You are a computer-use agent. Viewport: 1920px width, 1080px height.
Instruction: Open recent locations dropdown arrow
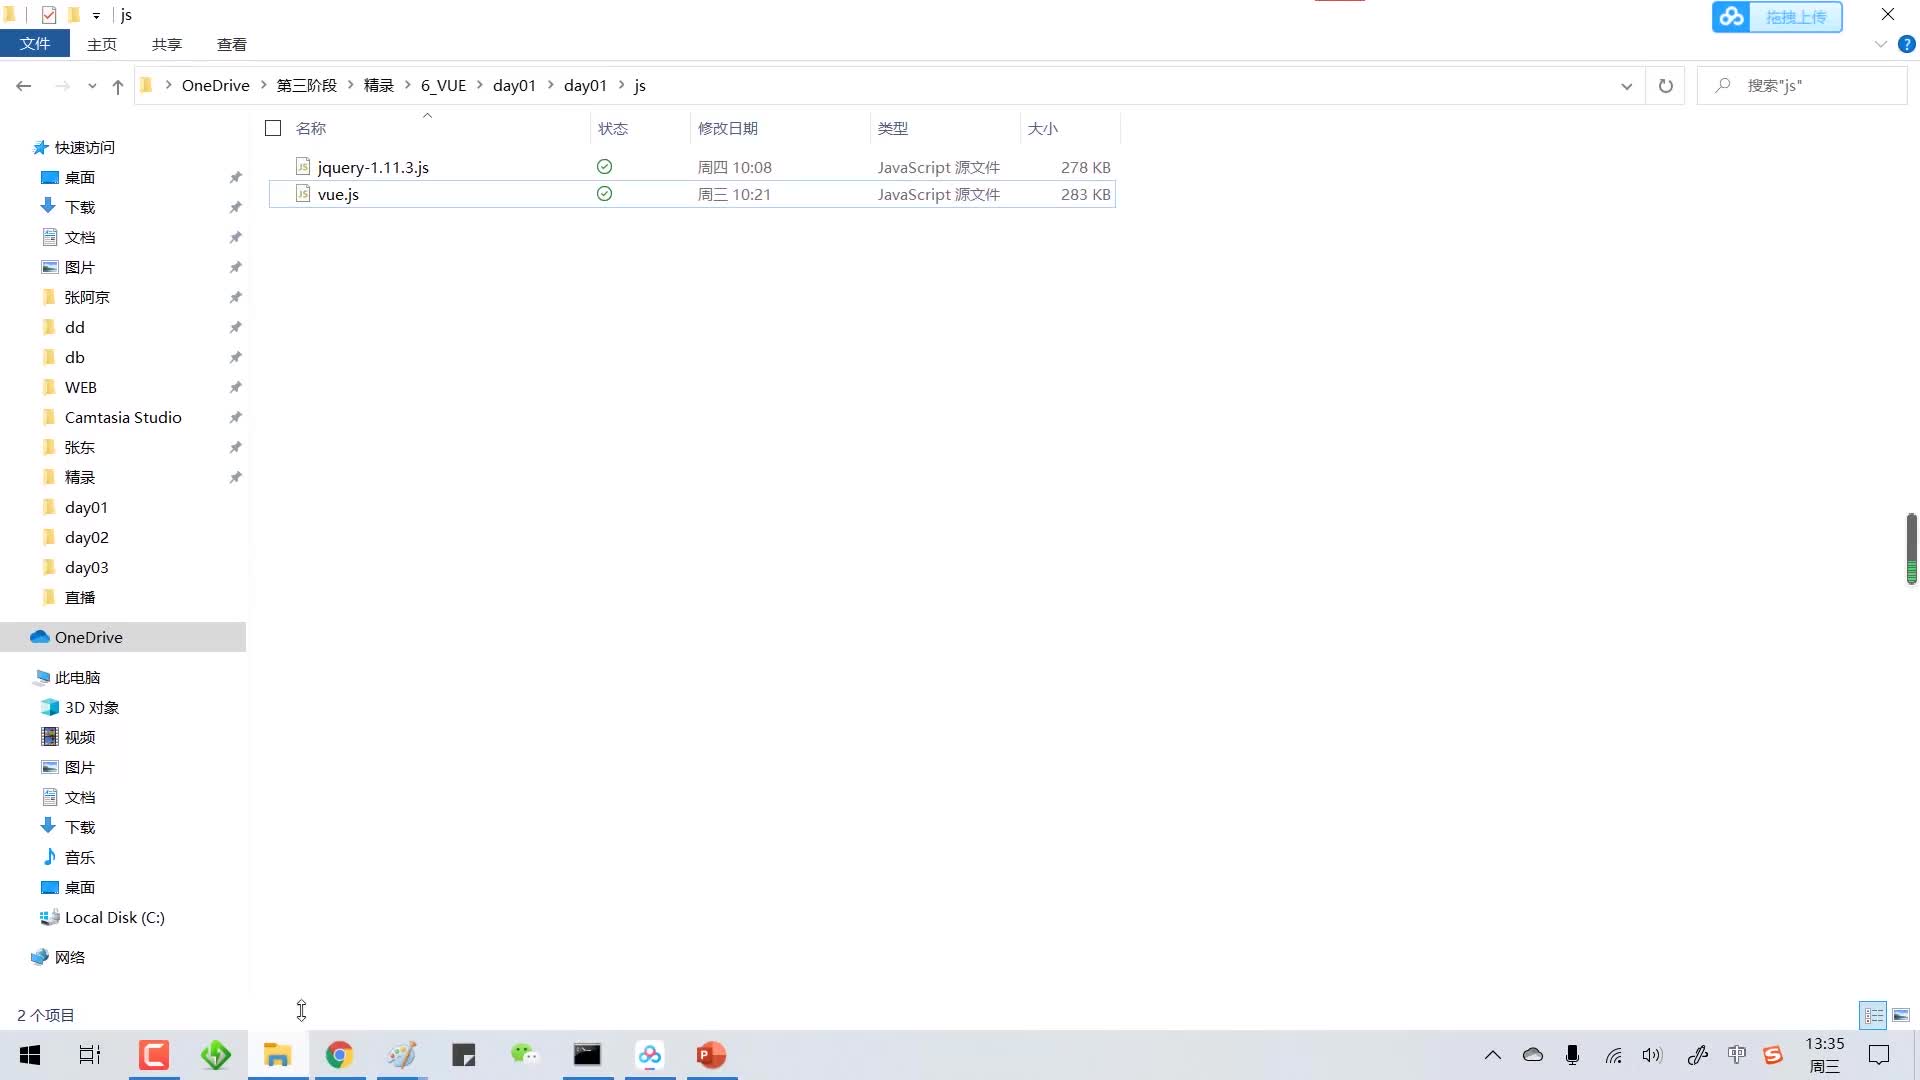point(92,86)
